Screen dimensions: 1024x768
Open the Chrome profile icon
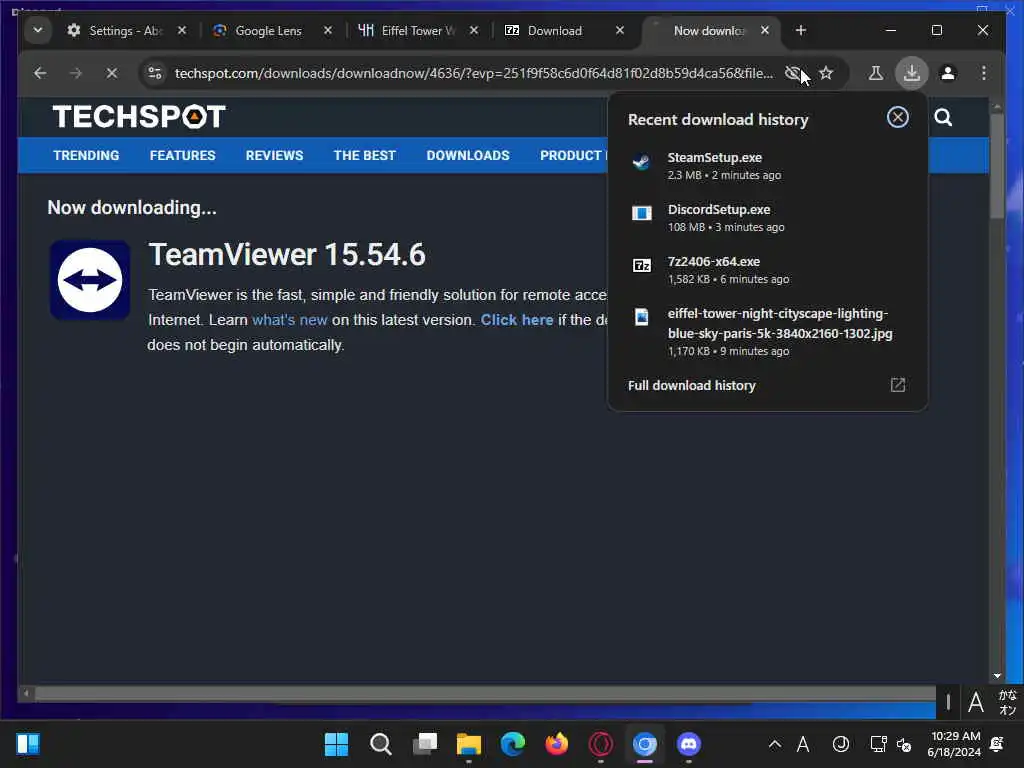tap(948, 73)
